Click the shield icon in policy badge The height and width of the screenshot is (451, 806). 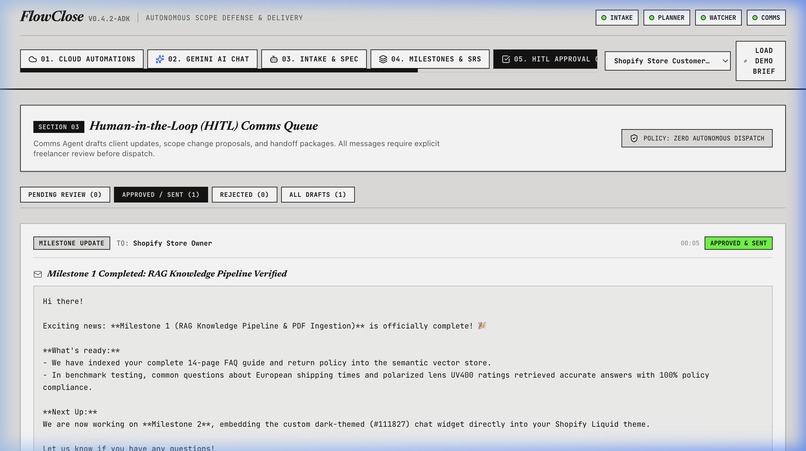(x=634, y=138)
